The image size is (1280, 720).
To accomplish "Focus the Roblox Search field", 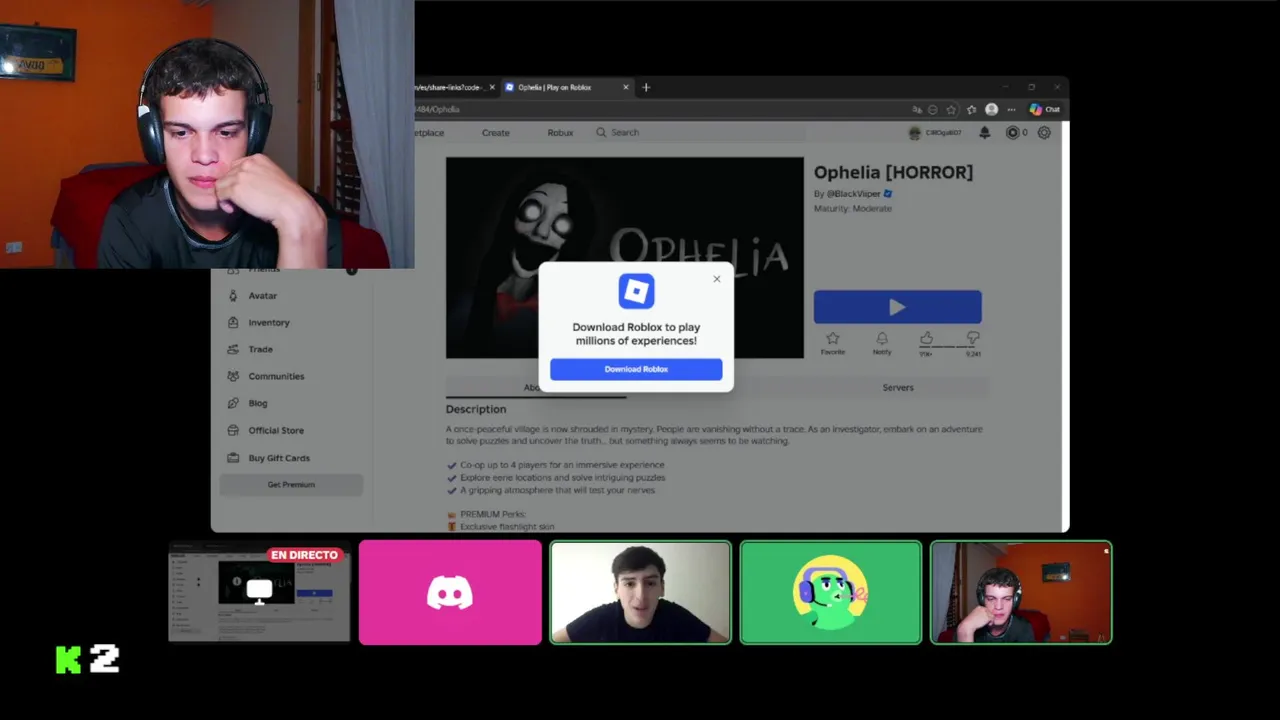I will pos(700,132).
